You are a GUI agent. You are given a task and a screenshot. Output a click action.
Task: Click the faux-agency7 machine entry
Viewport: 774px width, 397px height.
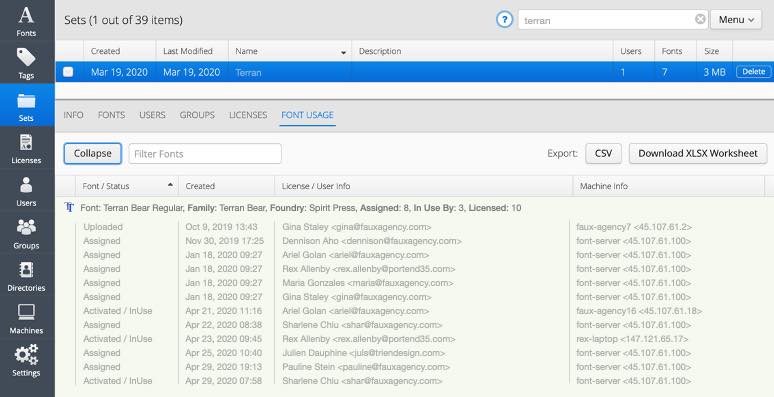point(634,227)
